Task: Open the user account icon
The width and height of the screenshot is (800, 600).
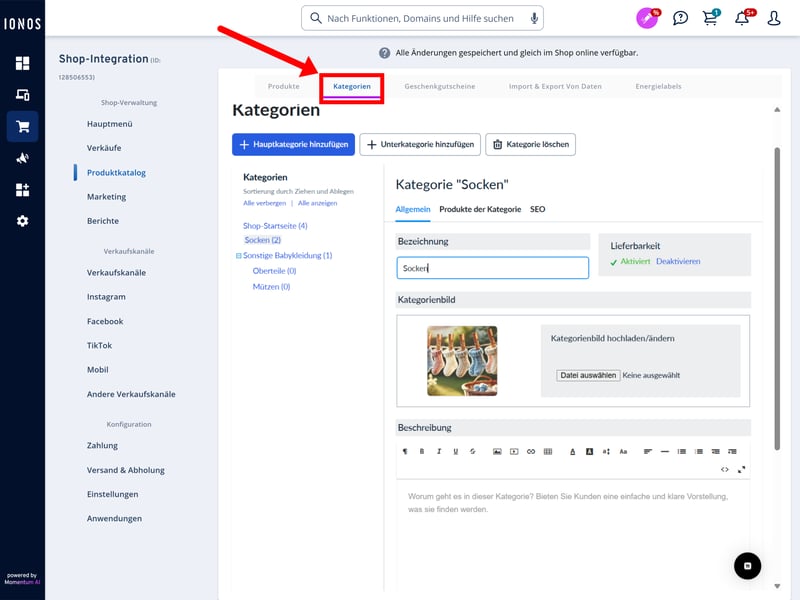Action: (x=774, y=18)
